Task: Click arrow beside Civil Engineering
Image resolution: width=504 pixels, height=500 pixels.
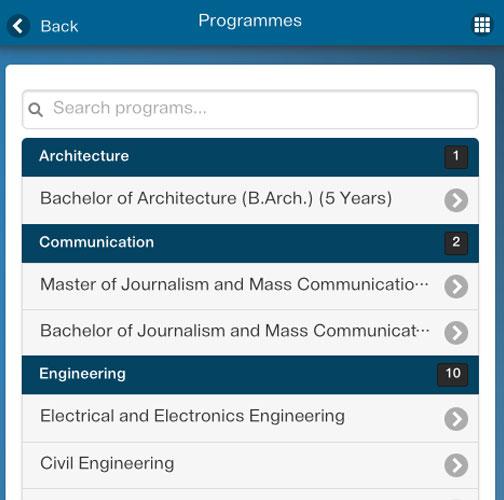Action: click(456, 465)
